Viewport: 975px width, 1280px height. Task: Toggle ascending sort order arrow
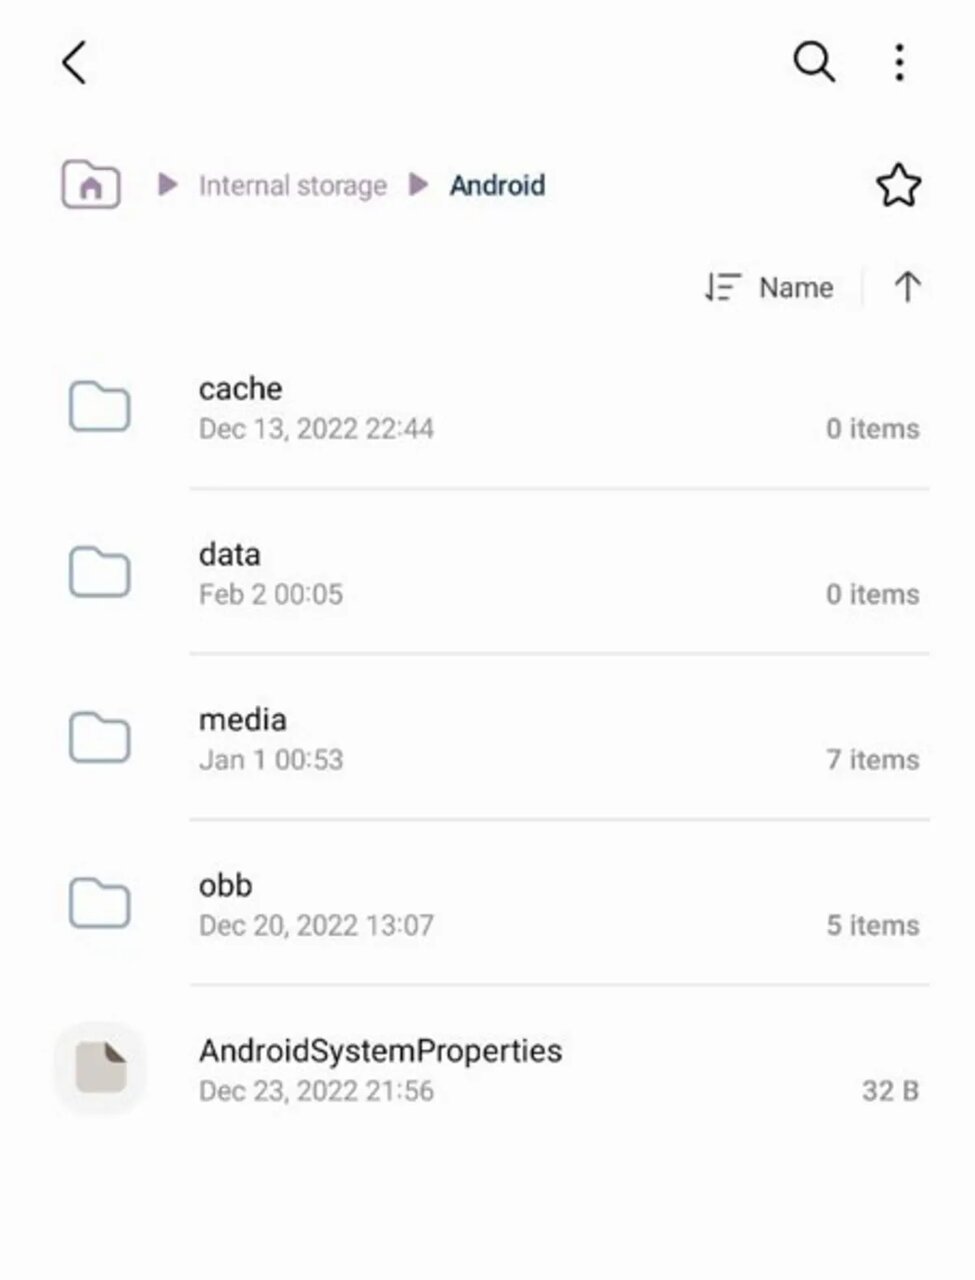coord(907,288)
